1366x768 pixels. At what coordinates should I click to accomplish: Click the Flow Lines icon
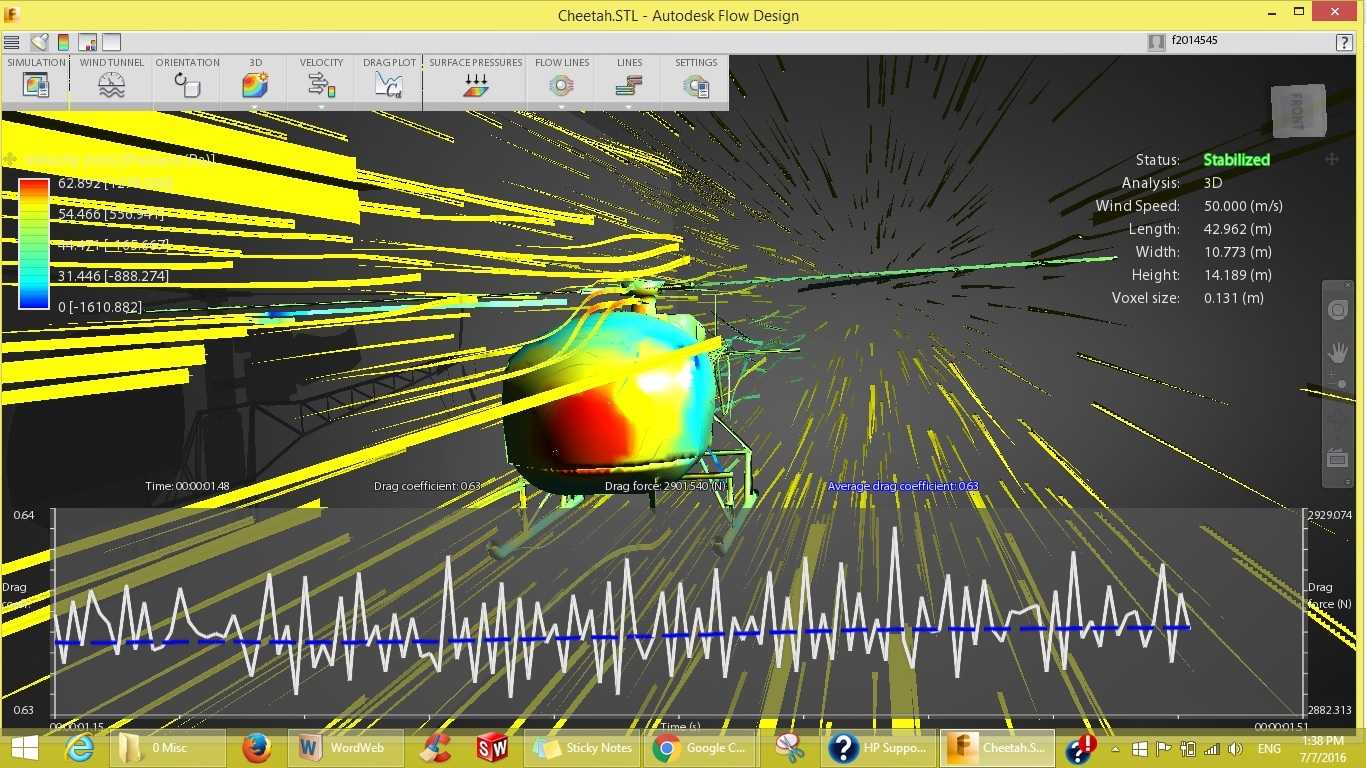(562, 85)
